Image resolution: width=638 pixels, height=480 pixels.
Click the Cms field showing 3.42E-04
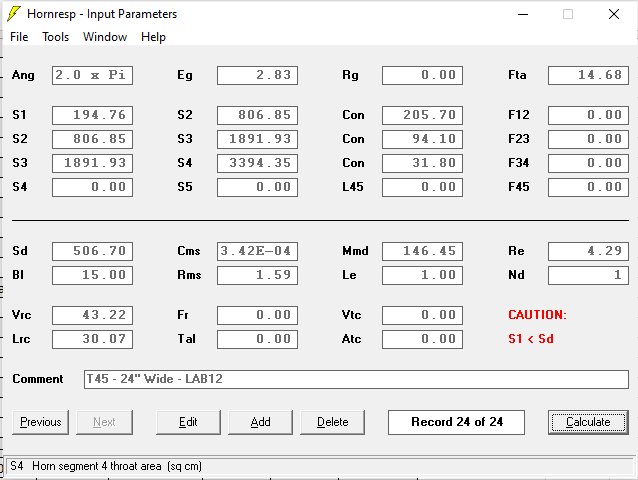pos(257,251)
